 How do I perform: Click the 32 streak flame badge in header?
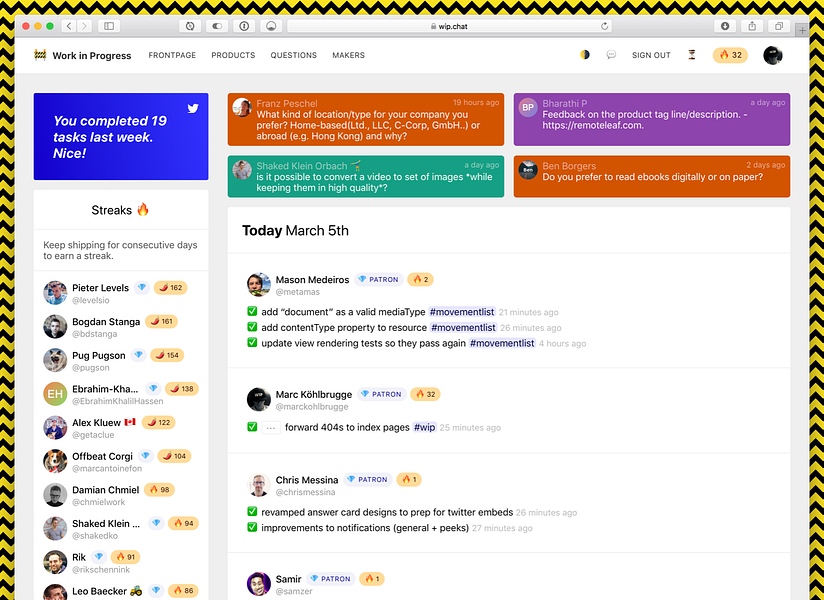(730, 55)
